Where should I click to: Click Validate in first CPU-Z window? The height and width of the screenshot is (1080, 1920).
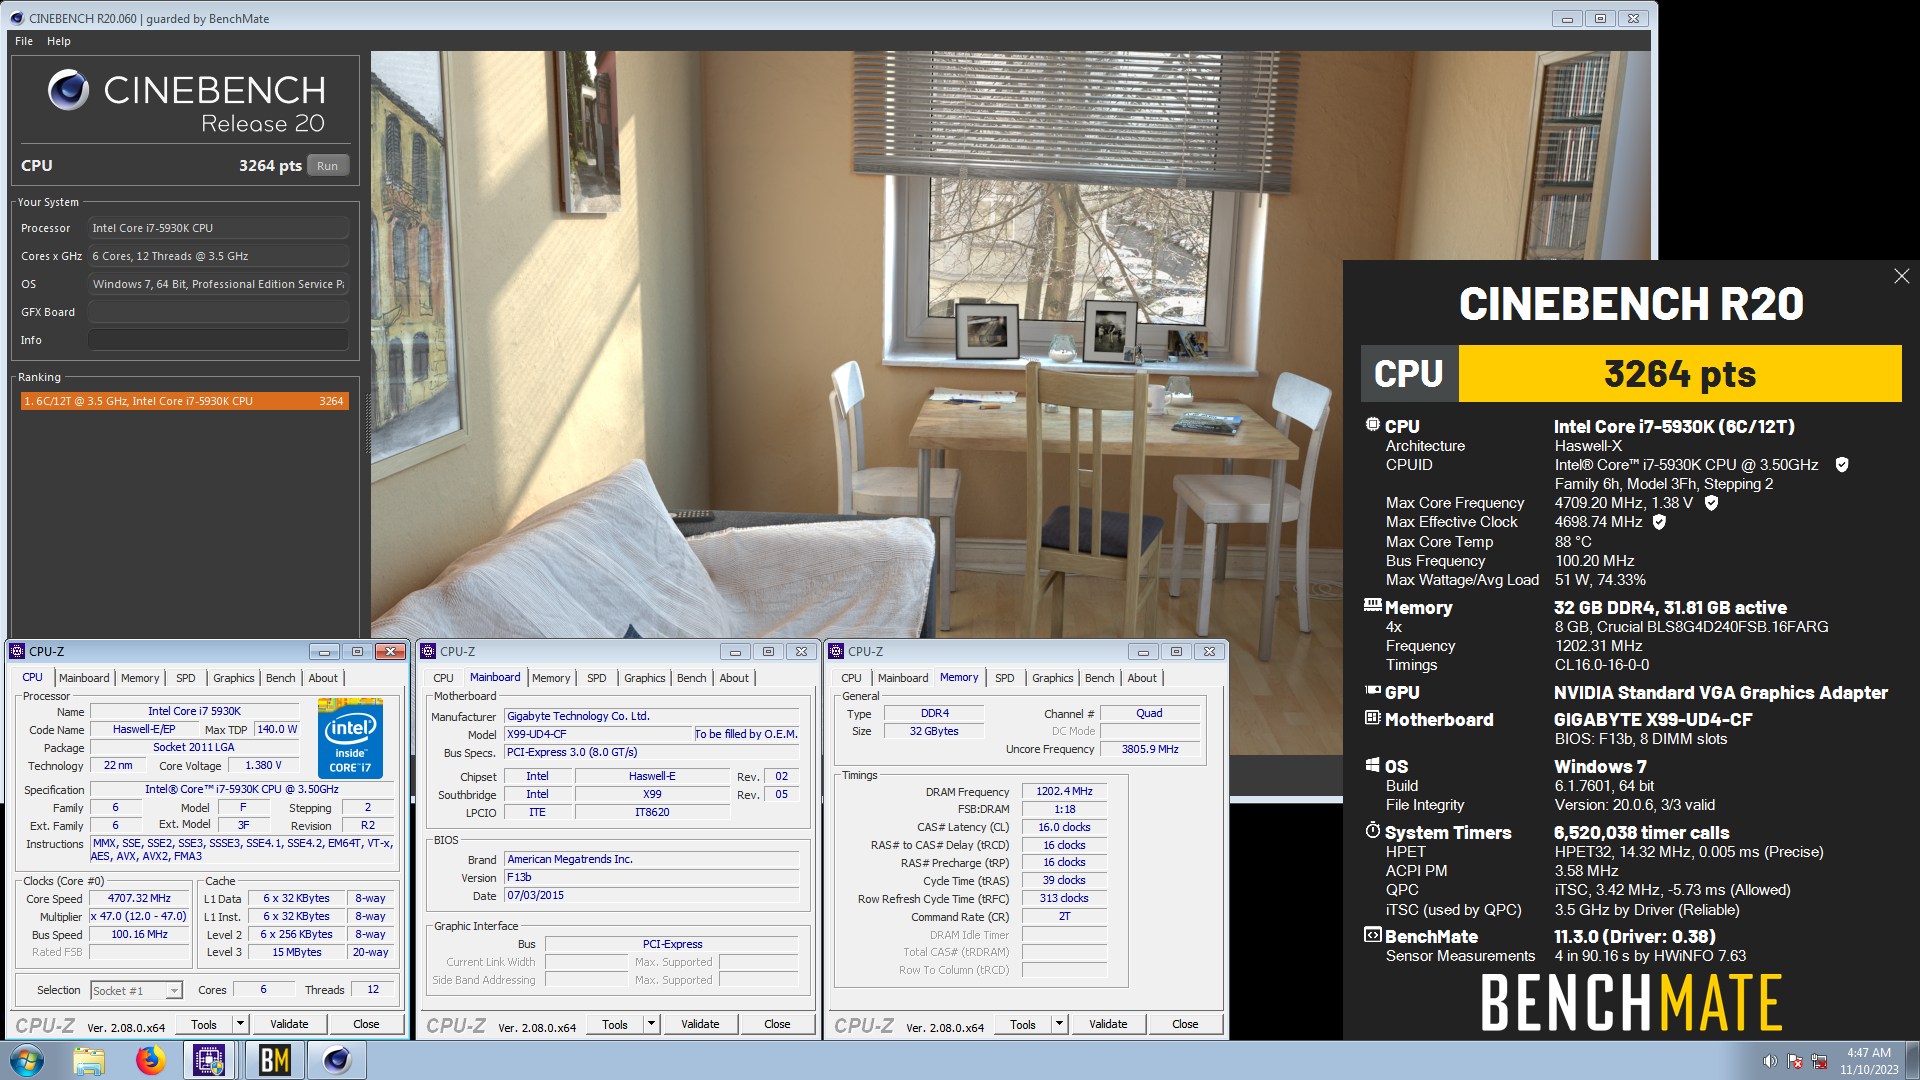(x=289, y=1024)
